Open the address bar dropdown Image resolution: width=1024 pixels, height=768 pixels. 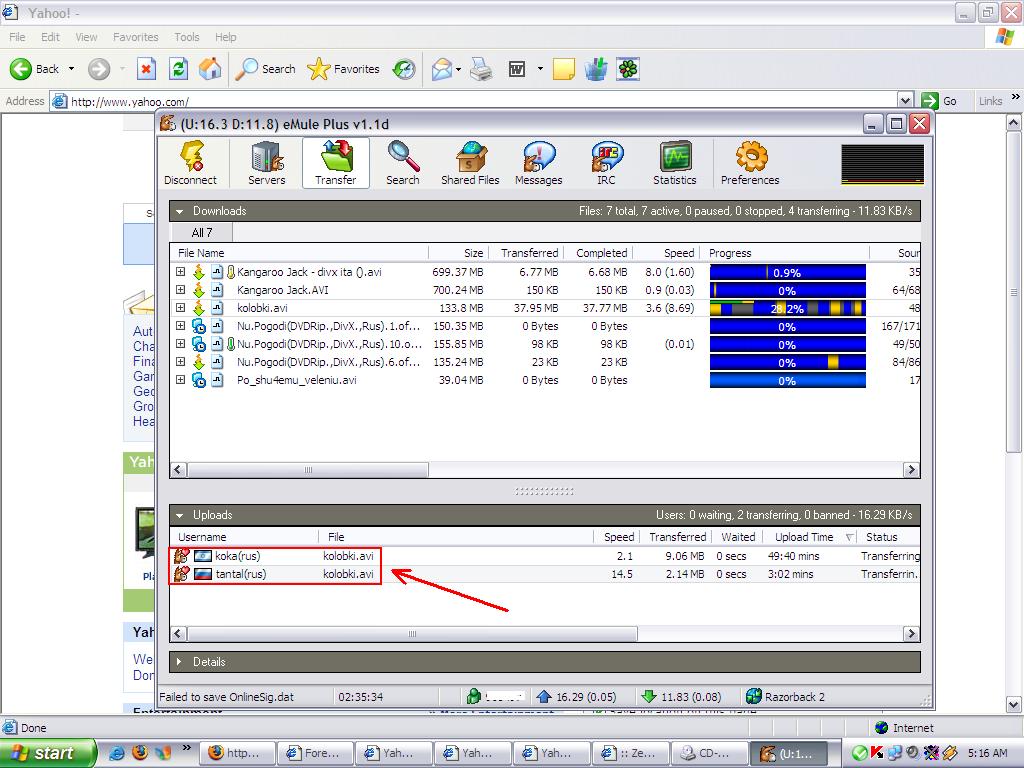(905, 101)
